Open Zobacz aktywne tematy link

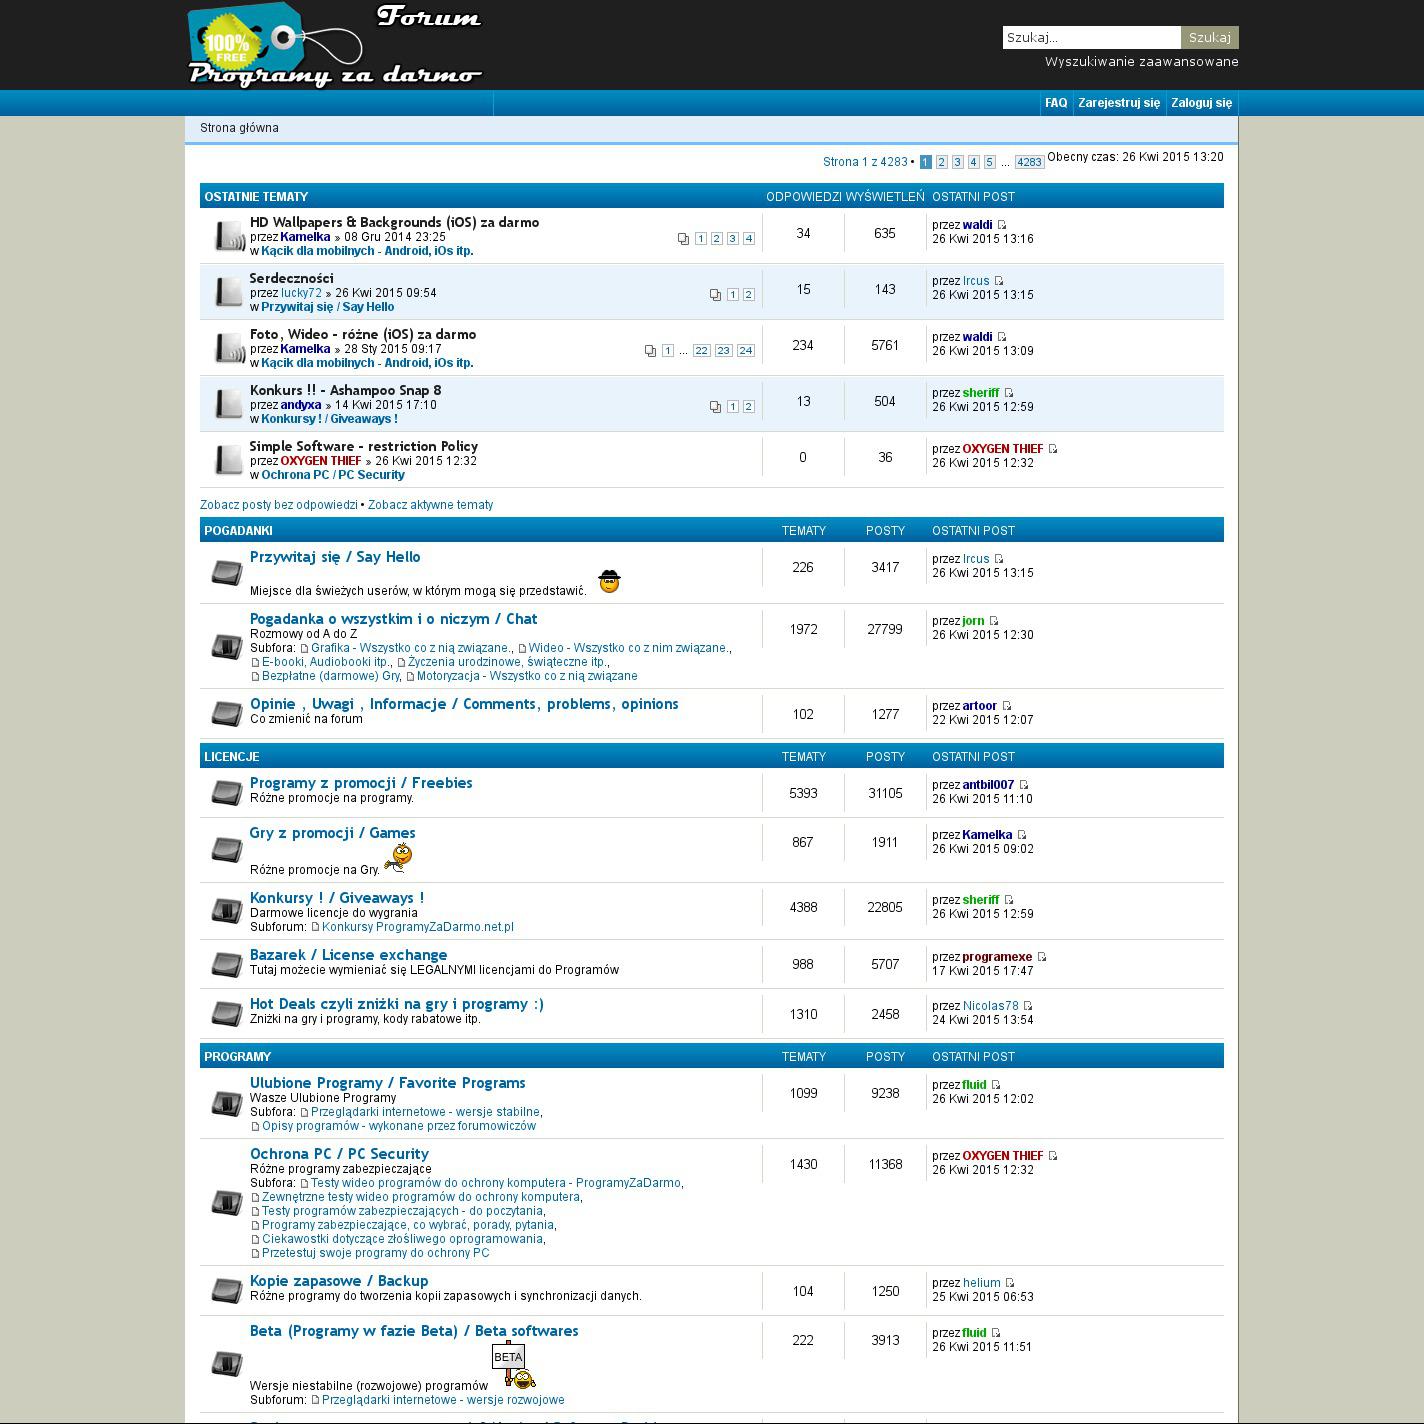(x=430, y=505)
